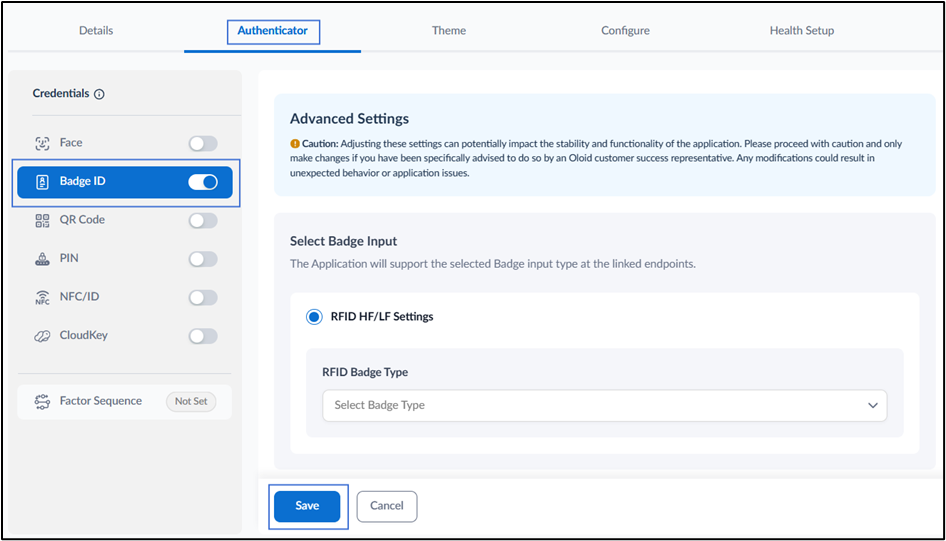The height and width of the screenshot is (541, 946).
Task: Click the QR Code icon
Action: (42, 220)
